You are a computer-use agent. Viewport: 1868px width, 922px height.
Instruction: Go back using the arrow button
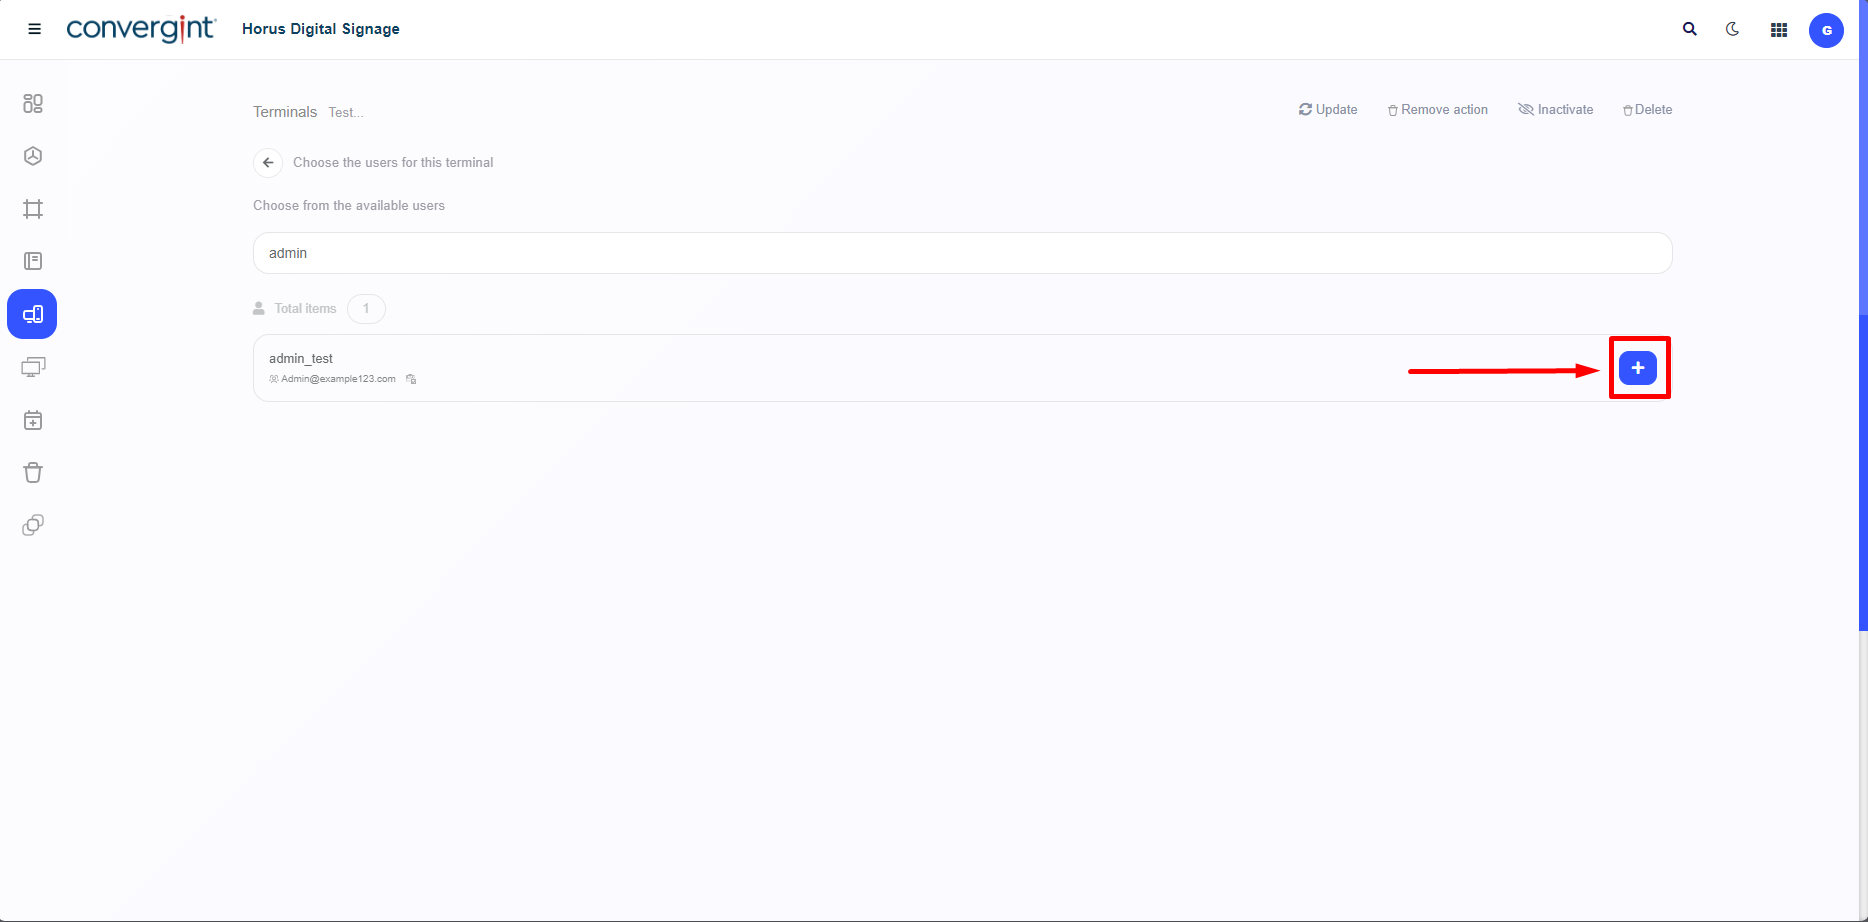coord(268,162)
